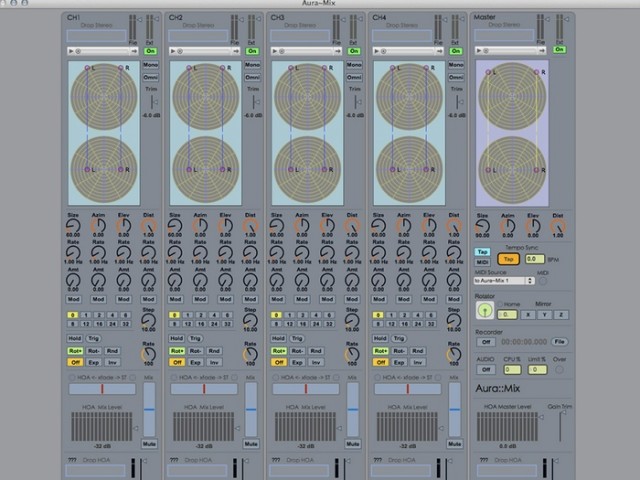Turn the CH1 Size knob
Image resolution: width=640 pixels, height=480 pixels.
73,228
